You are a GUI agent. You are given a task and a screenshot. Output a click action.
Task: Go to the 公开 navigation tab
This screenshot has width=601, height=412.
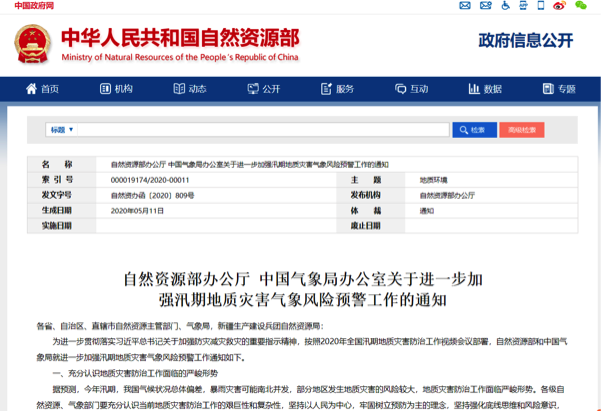[264, 89]
